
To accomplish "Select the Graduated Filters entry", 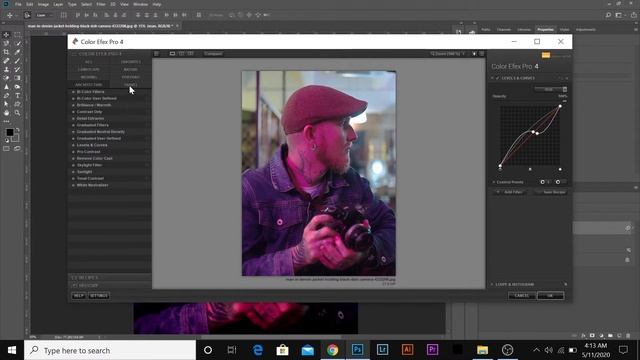I will tap(93, 125).
